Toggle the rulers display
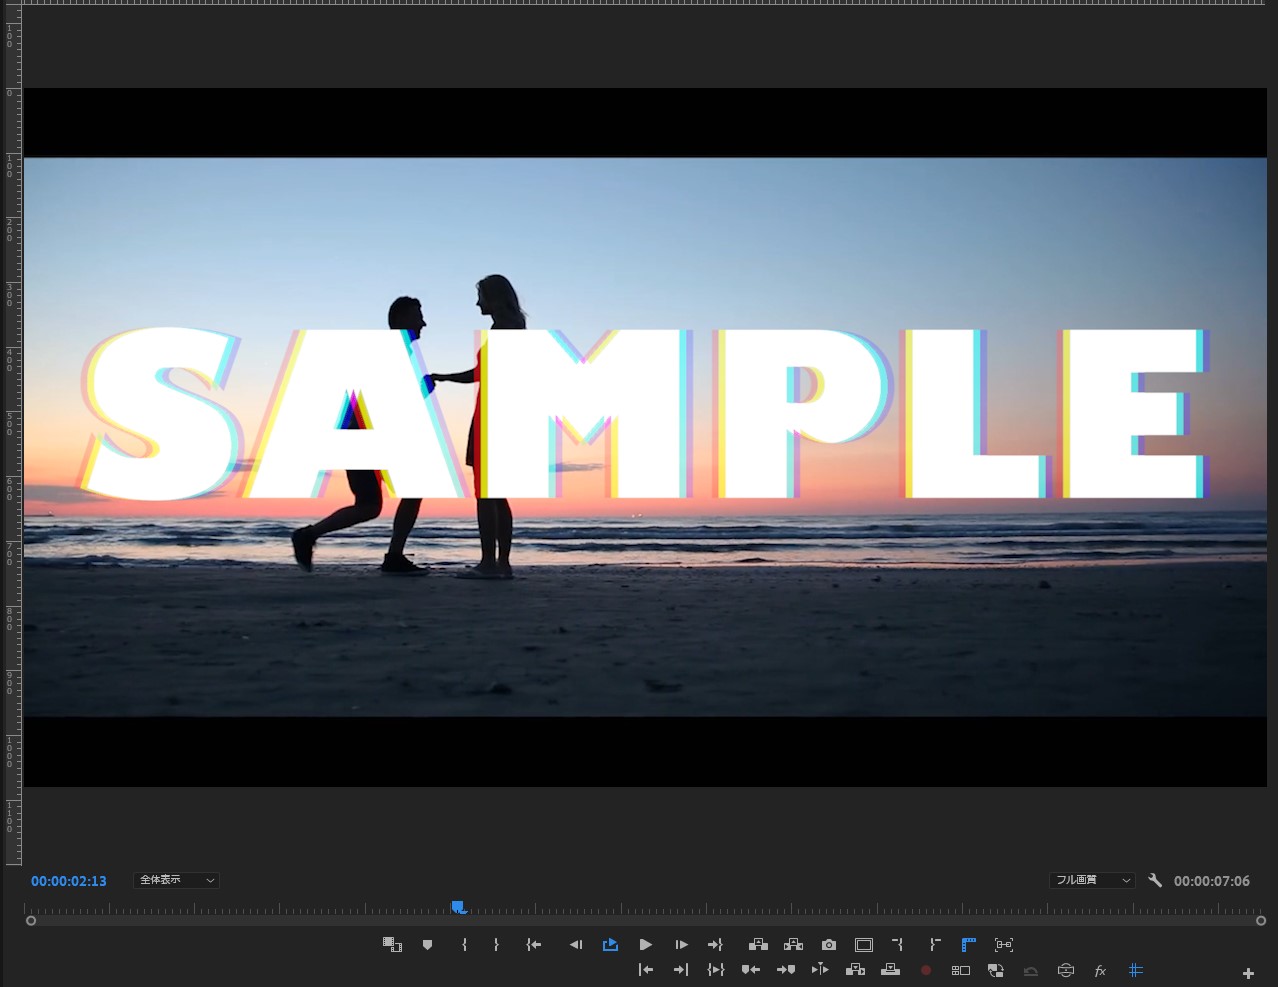Viewport: 1278px width, 987px height. point(968,944)
